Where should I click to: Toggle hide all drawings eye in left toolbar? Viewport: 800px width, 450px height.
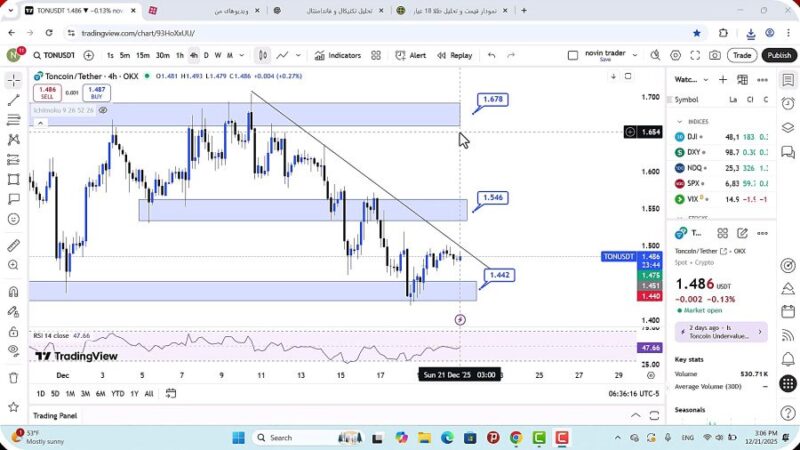coord(13,350)
